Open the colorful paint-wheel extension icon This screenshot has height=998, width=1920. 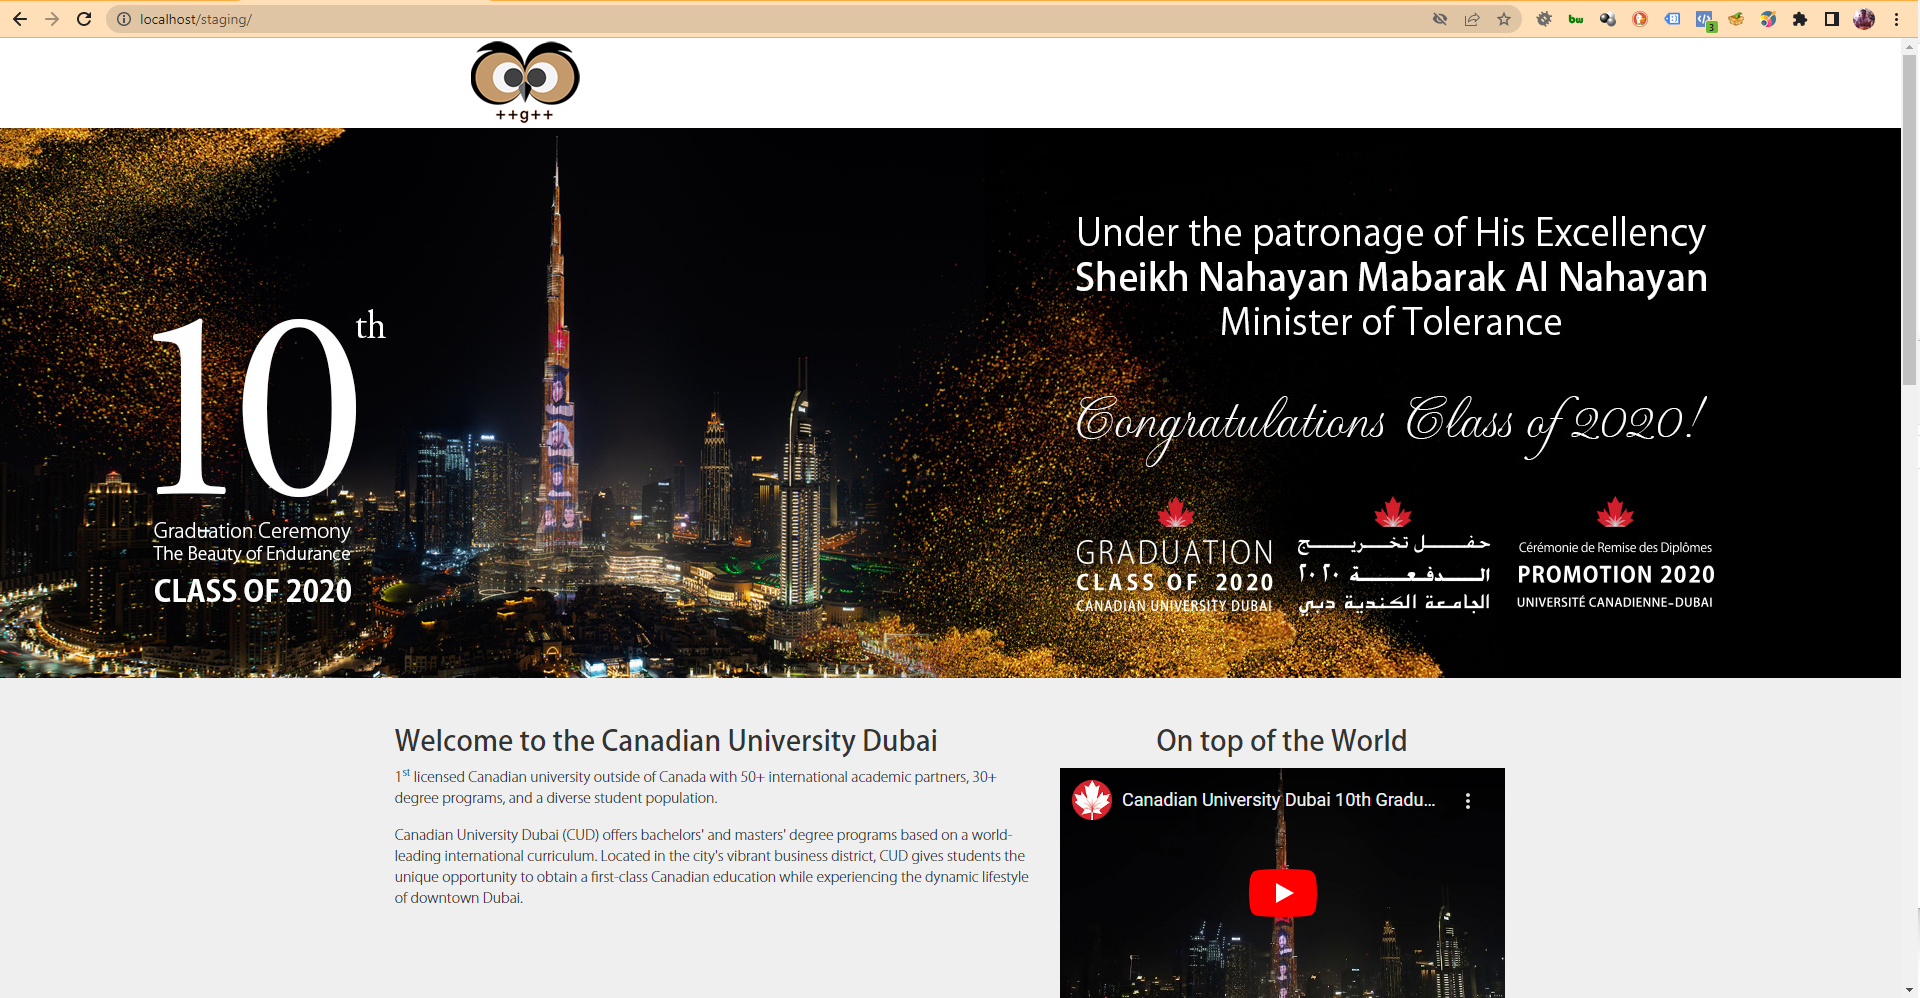[x=1768, y=19]
